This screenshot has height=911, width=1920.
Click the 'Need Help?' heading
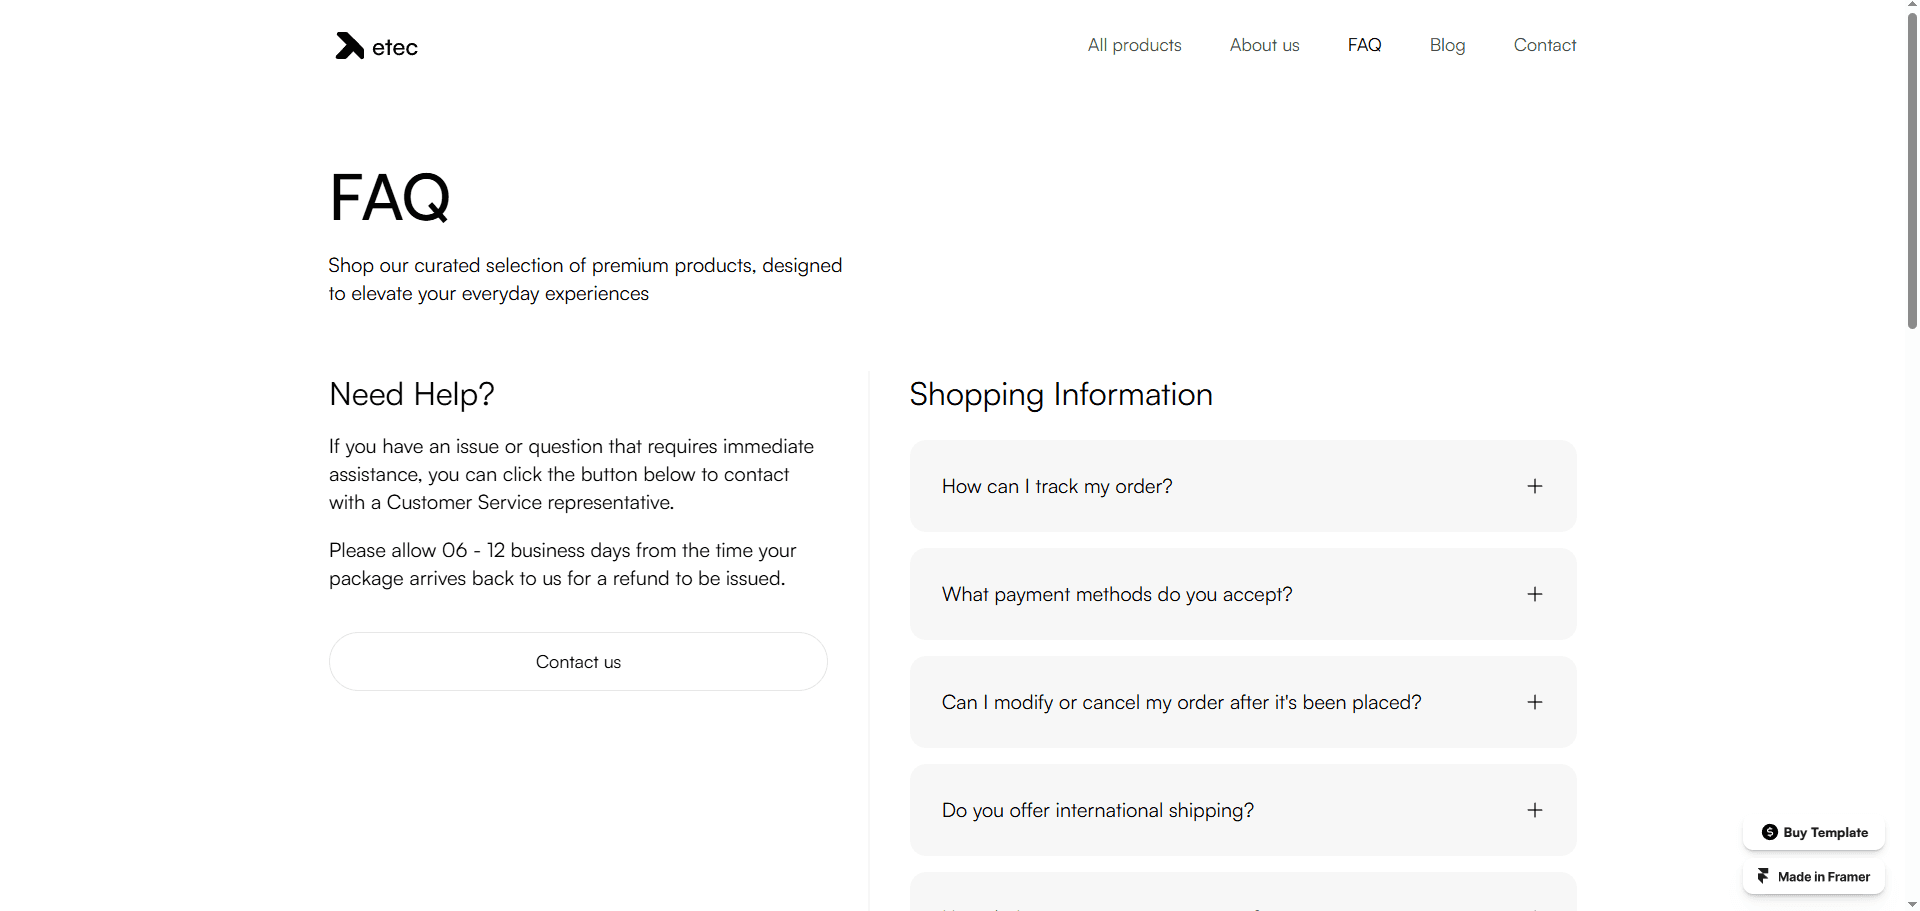pyautogui.click(x=412, y=394)
